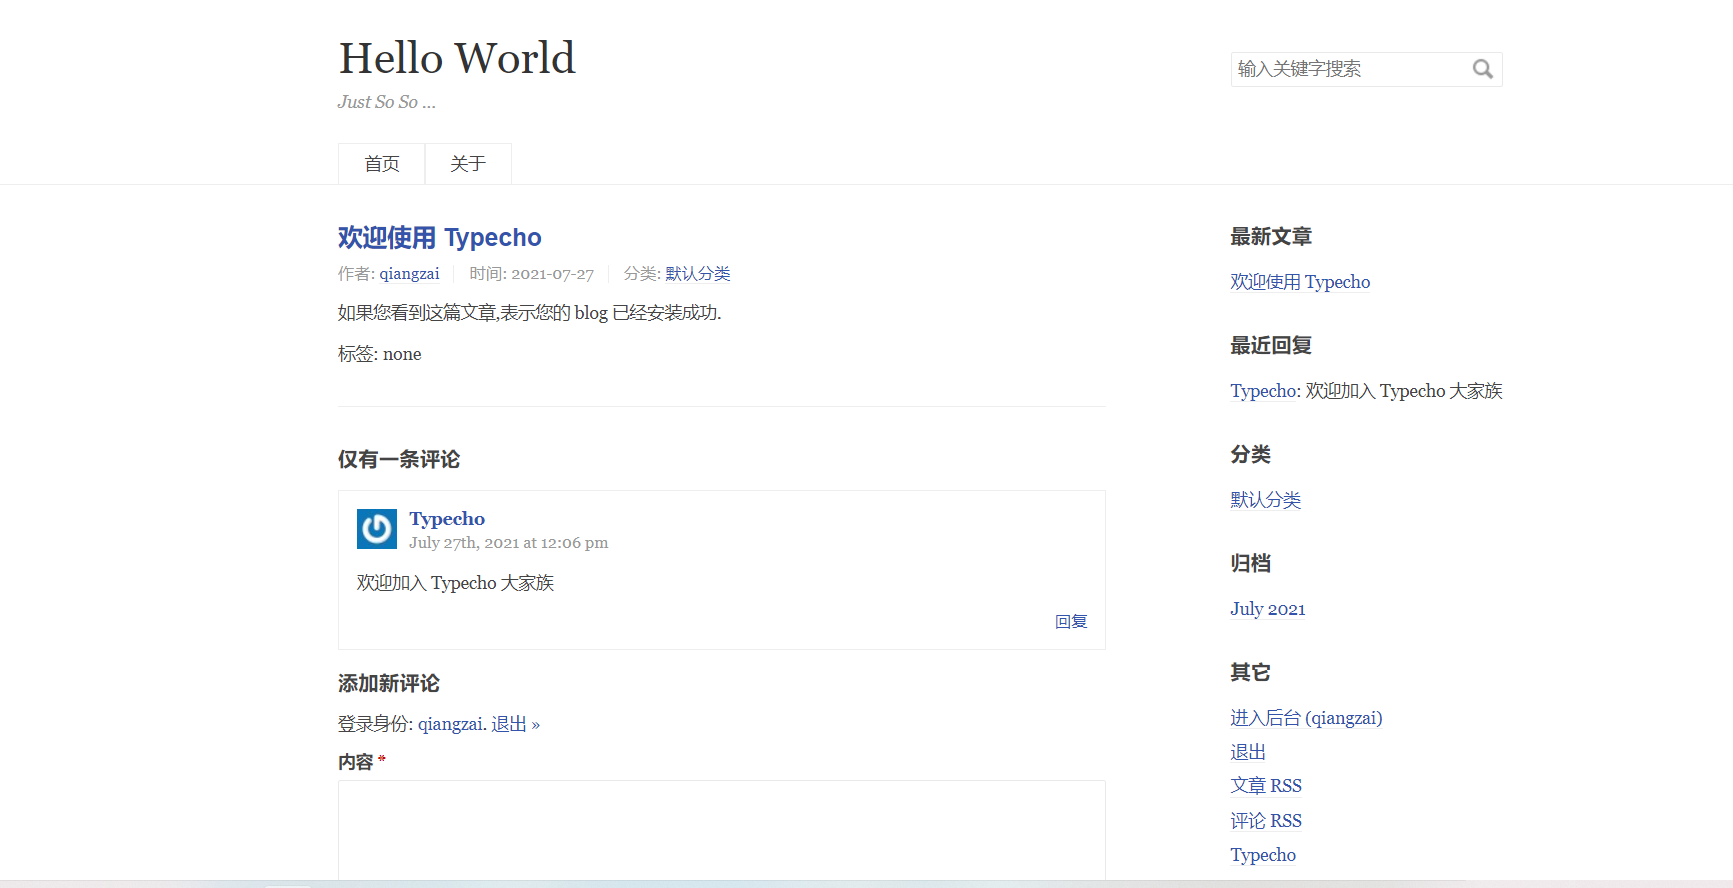Click 回复 to reply to comment
The image size is (1733, 888).
pos(1071,622)
